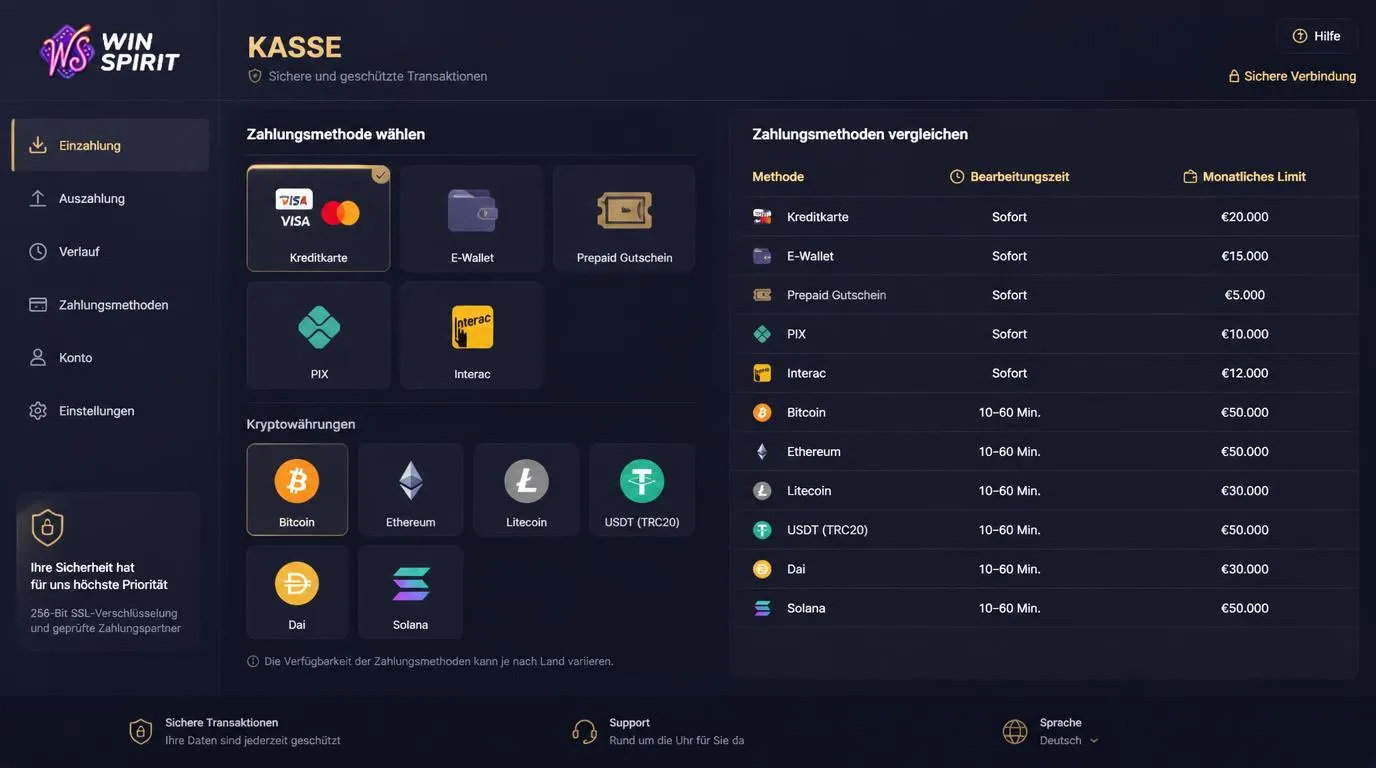Click the Auszahlung upload icon in sidebar
1376x768 pixels.
38,198
